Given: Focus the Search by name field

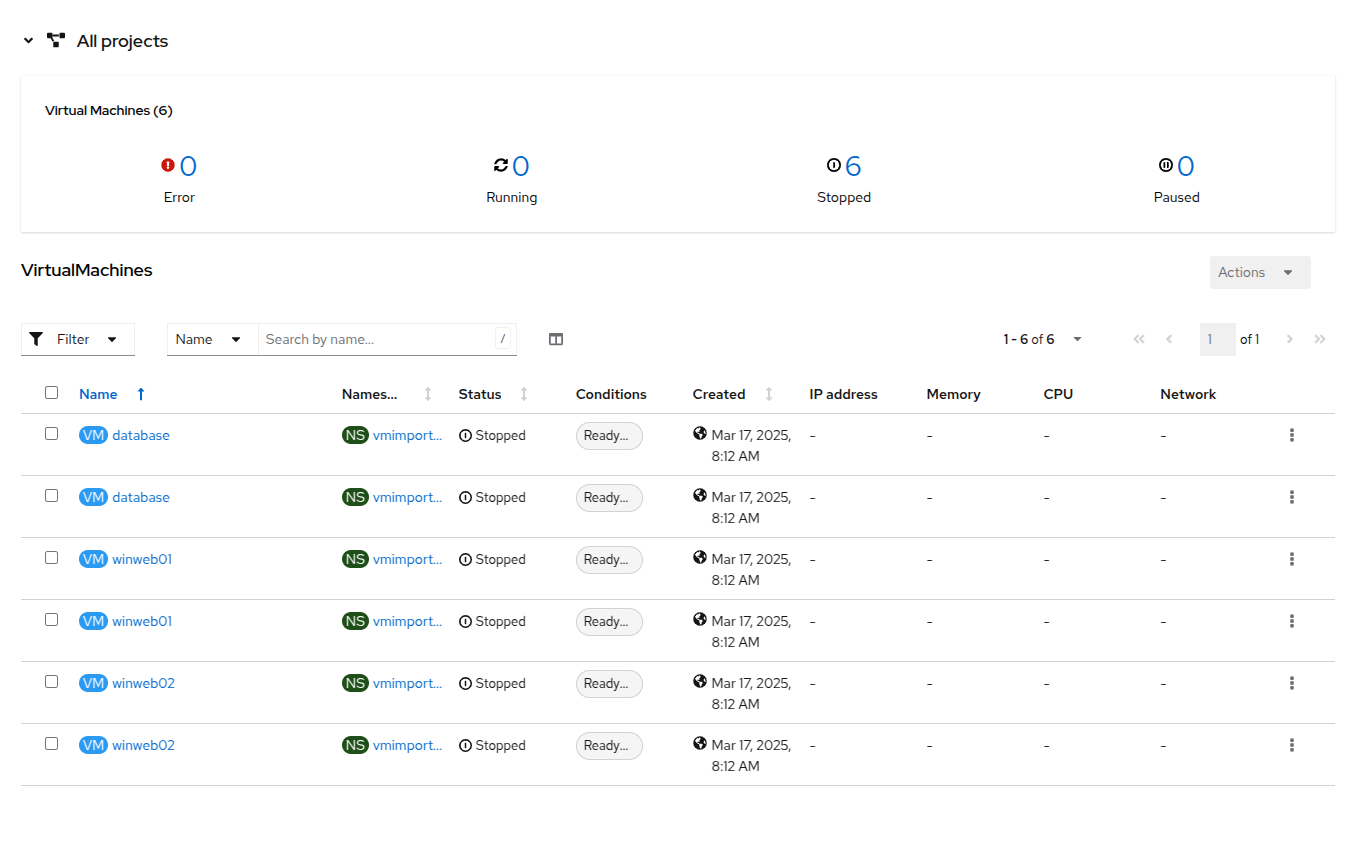Looking at the screenshot, I should [376, 340].
